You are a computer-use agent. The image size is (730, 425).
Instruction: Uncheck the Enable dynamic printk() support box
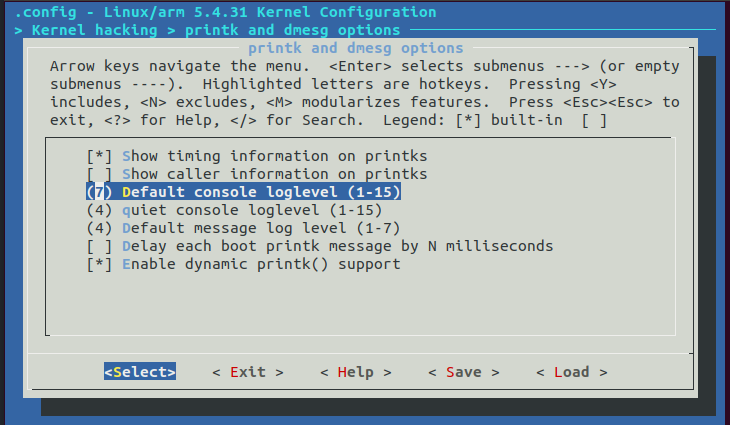(x=98, y=264)
